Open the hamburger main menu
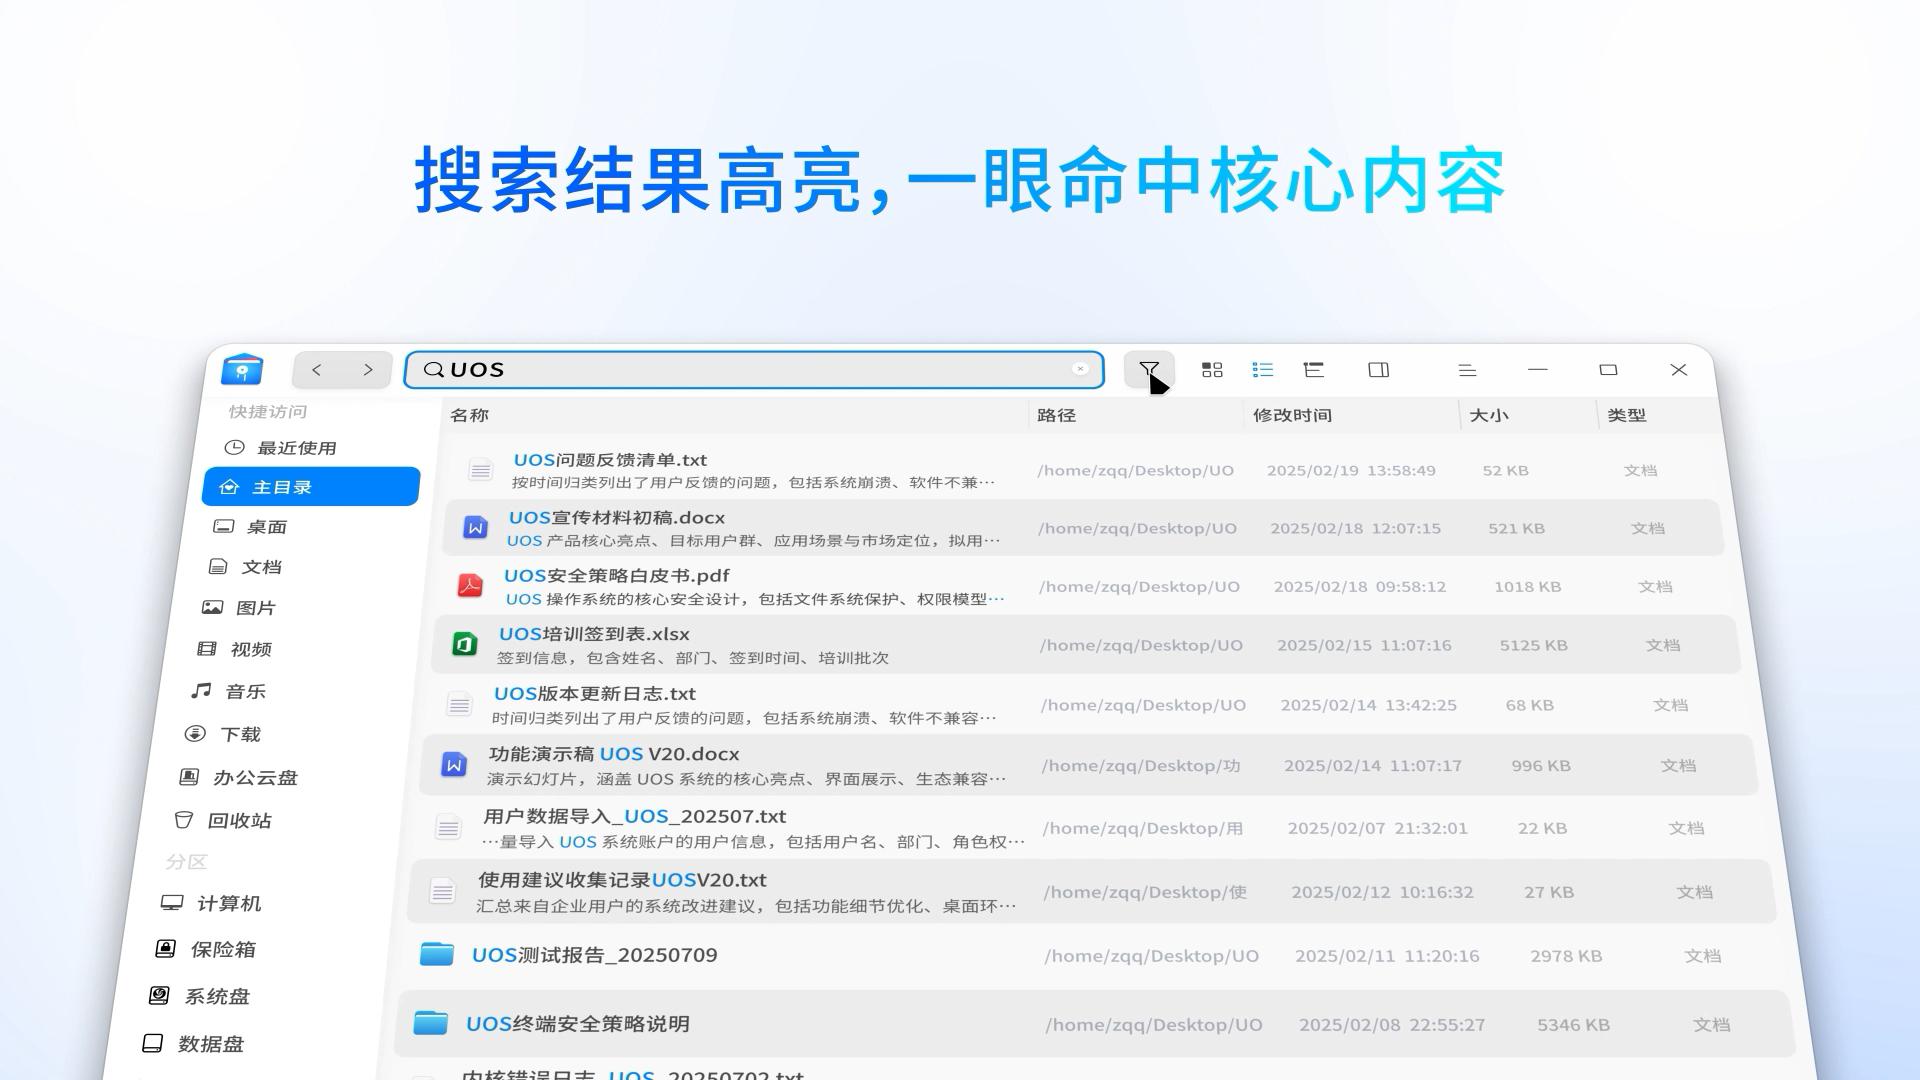 point(1467,370)
